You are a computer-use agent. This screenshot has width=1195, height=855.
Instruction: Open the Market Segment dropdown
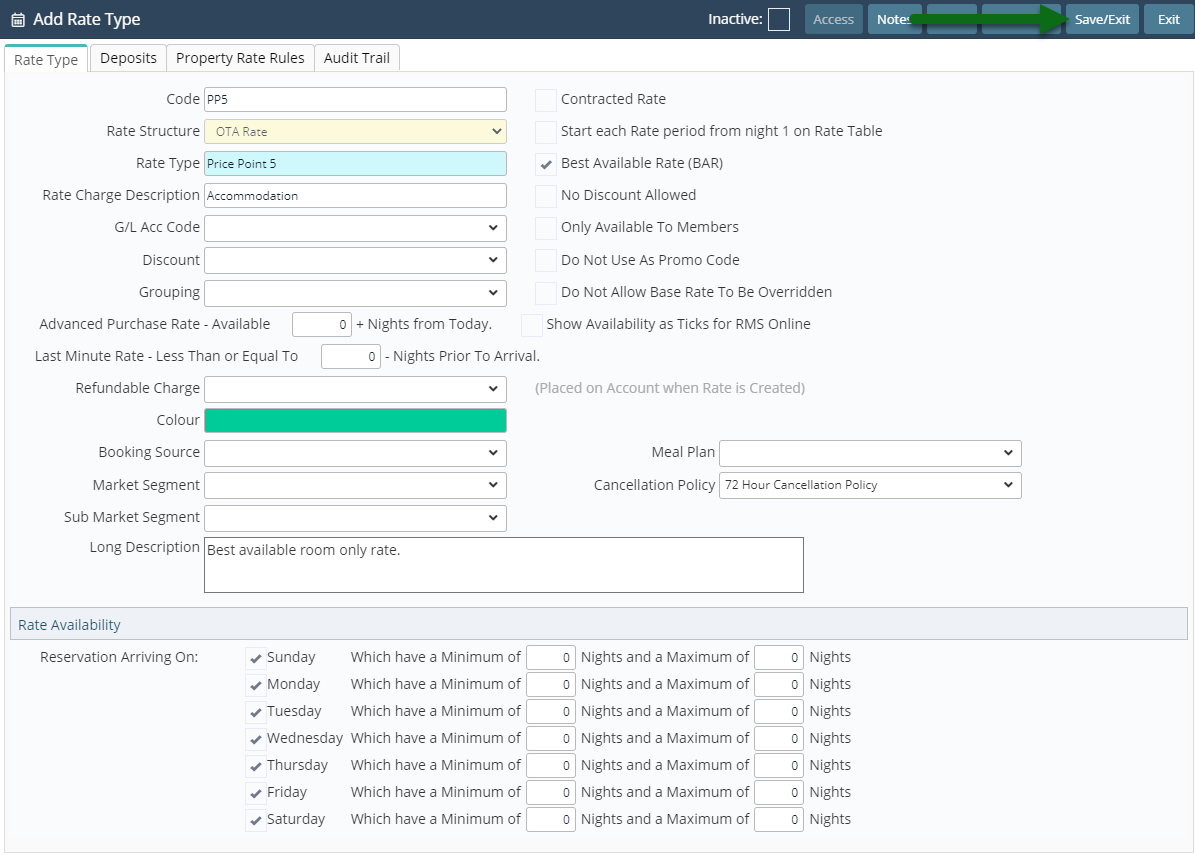point(355,485)
